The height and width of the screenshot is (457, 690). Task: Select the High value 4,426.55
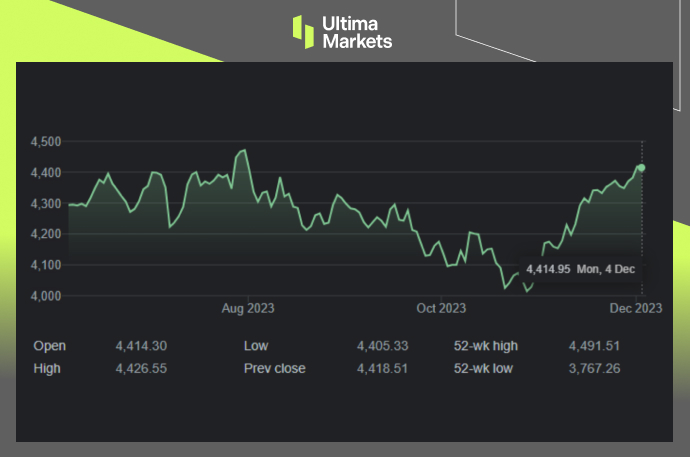click(x=141, y=368)
